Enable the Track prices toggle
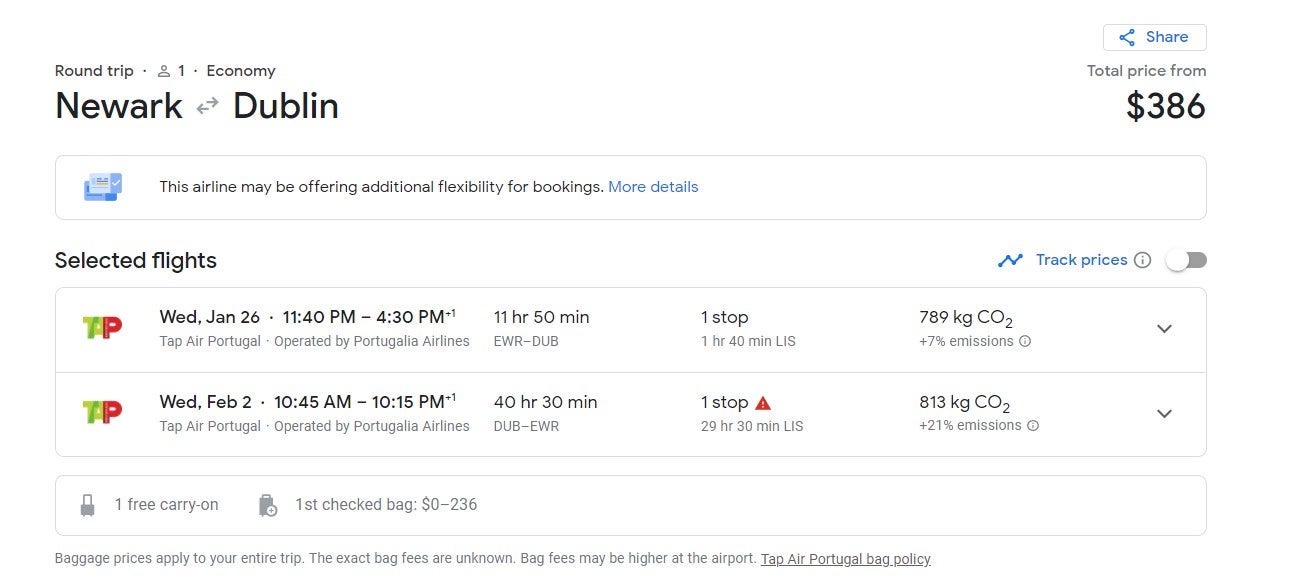Screen dimensions: 1293x588 (x=1186, y=260)
